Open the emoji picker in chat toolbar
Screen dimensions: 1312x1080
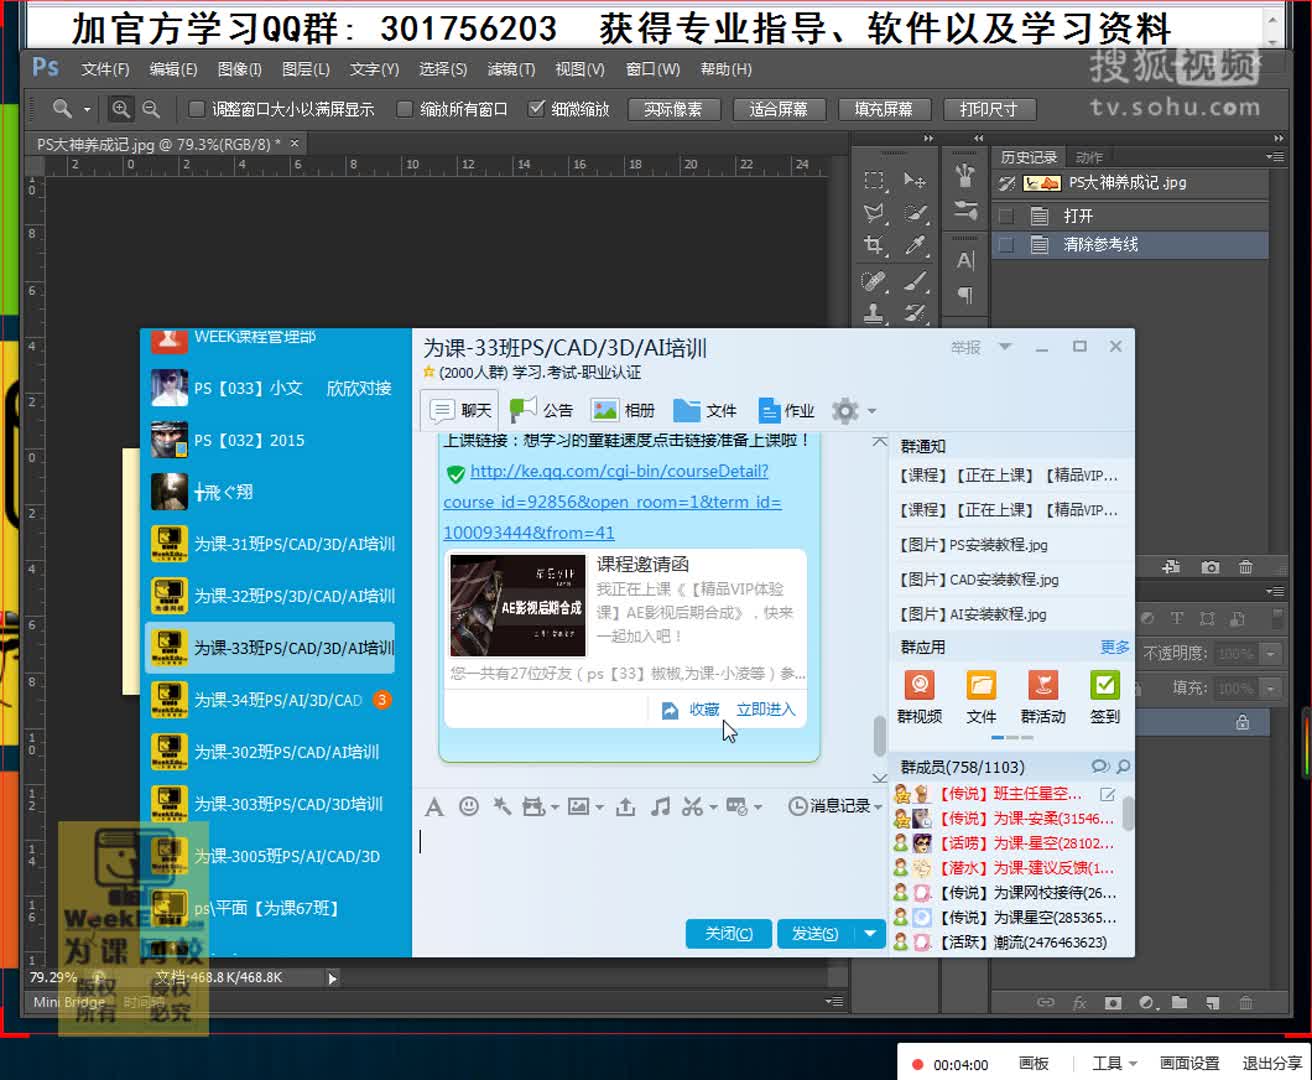[x=468, y=806]
